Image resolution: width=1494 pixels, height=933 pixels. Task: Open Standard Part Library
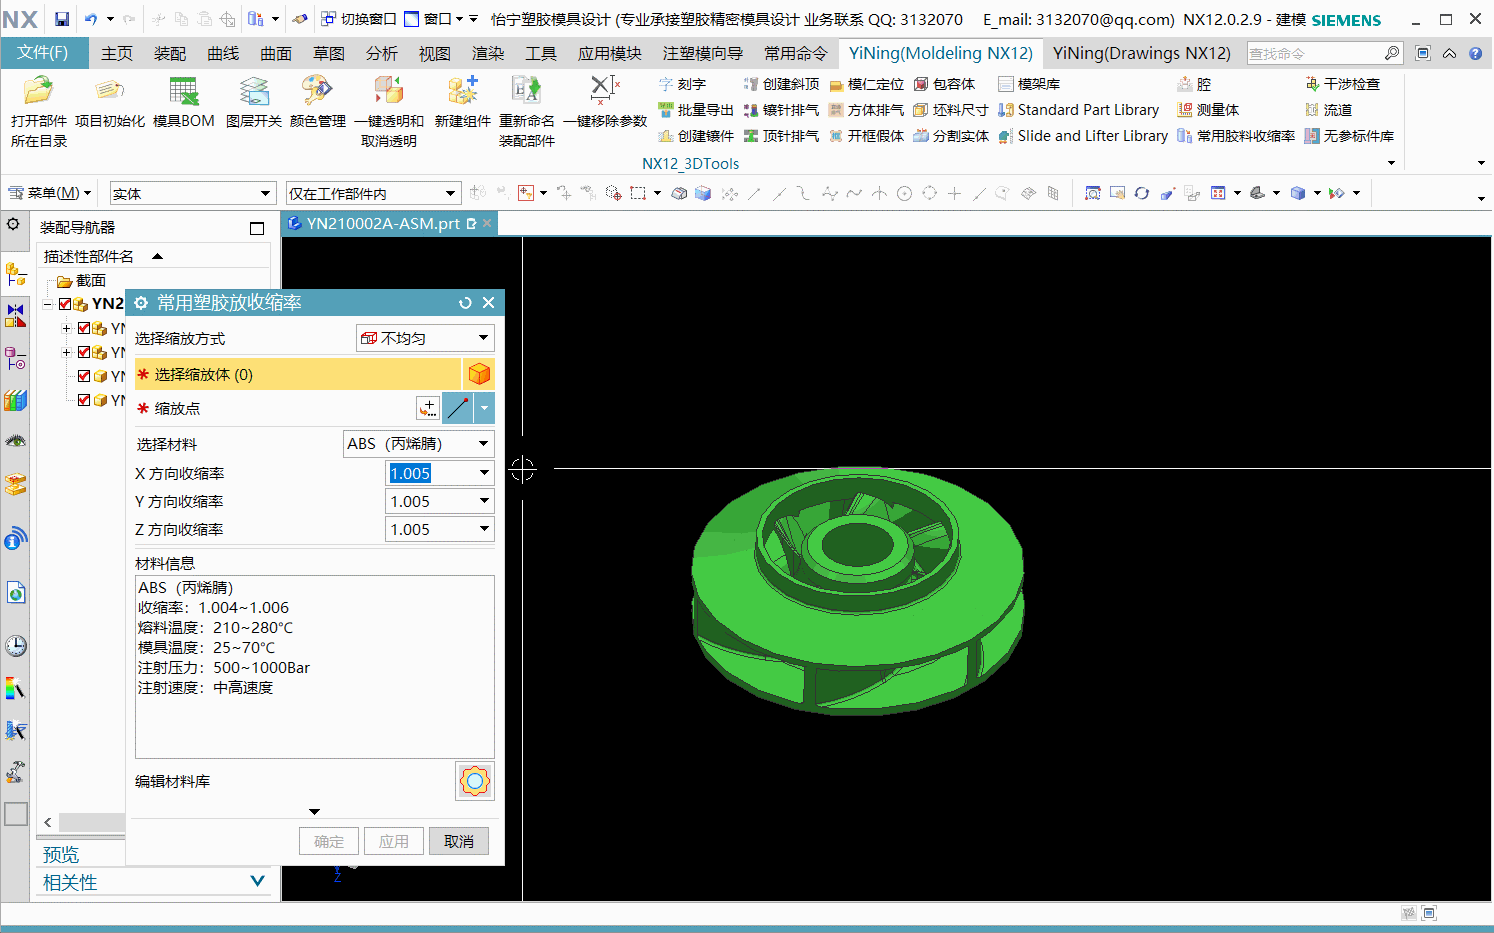pyautogui.click(x=1078, y=110)
